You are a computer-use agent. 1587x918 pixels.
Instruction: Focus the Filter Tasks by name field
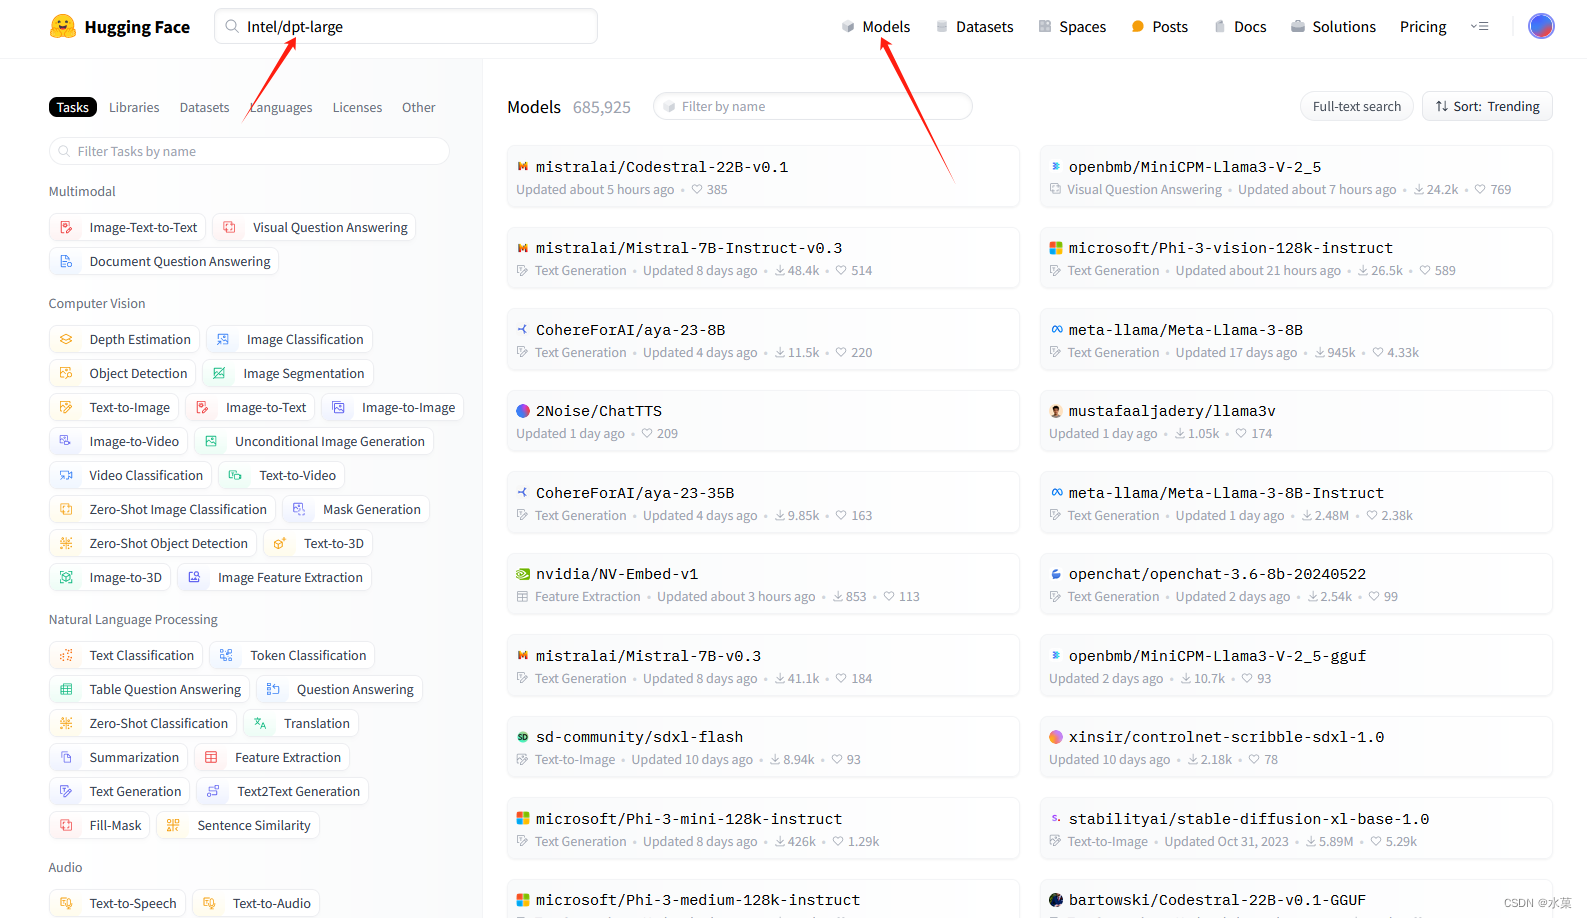point(249,151)
